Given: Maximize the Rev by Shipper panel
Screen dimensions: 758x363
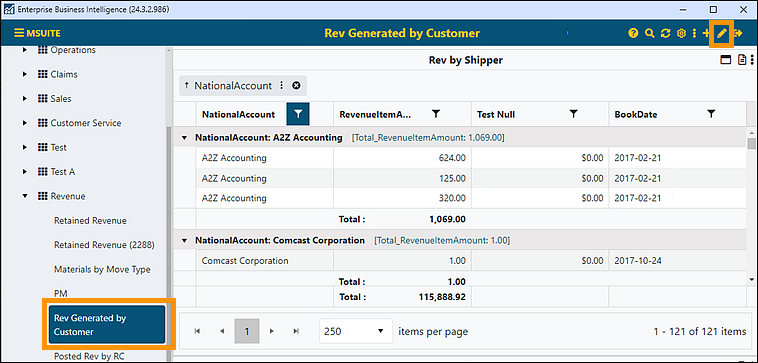Looking at the screenshot, I should pos(726,60).
